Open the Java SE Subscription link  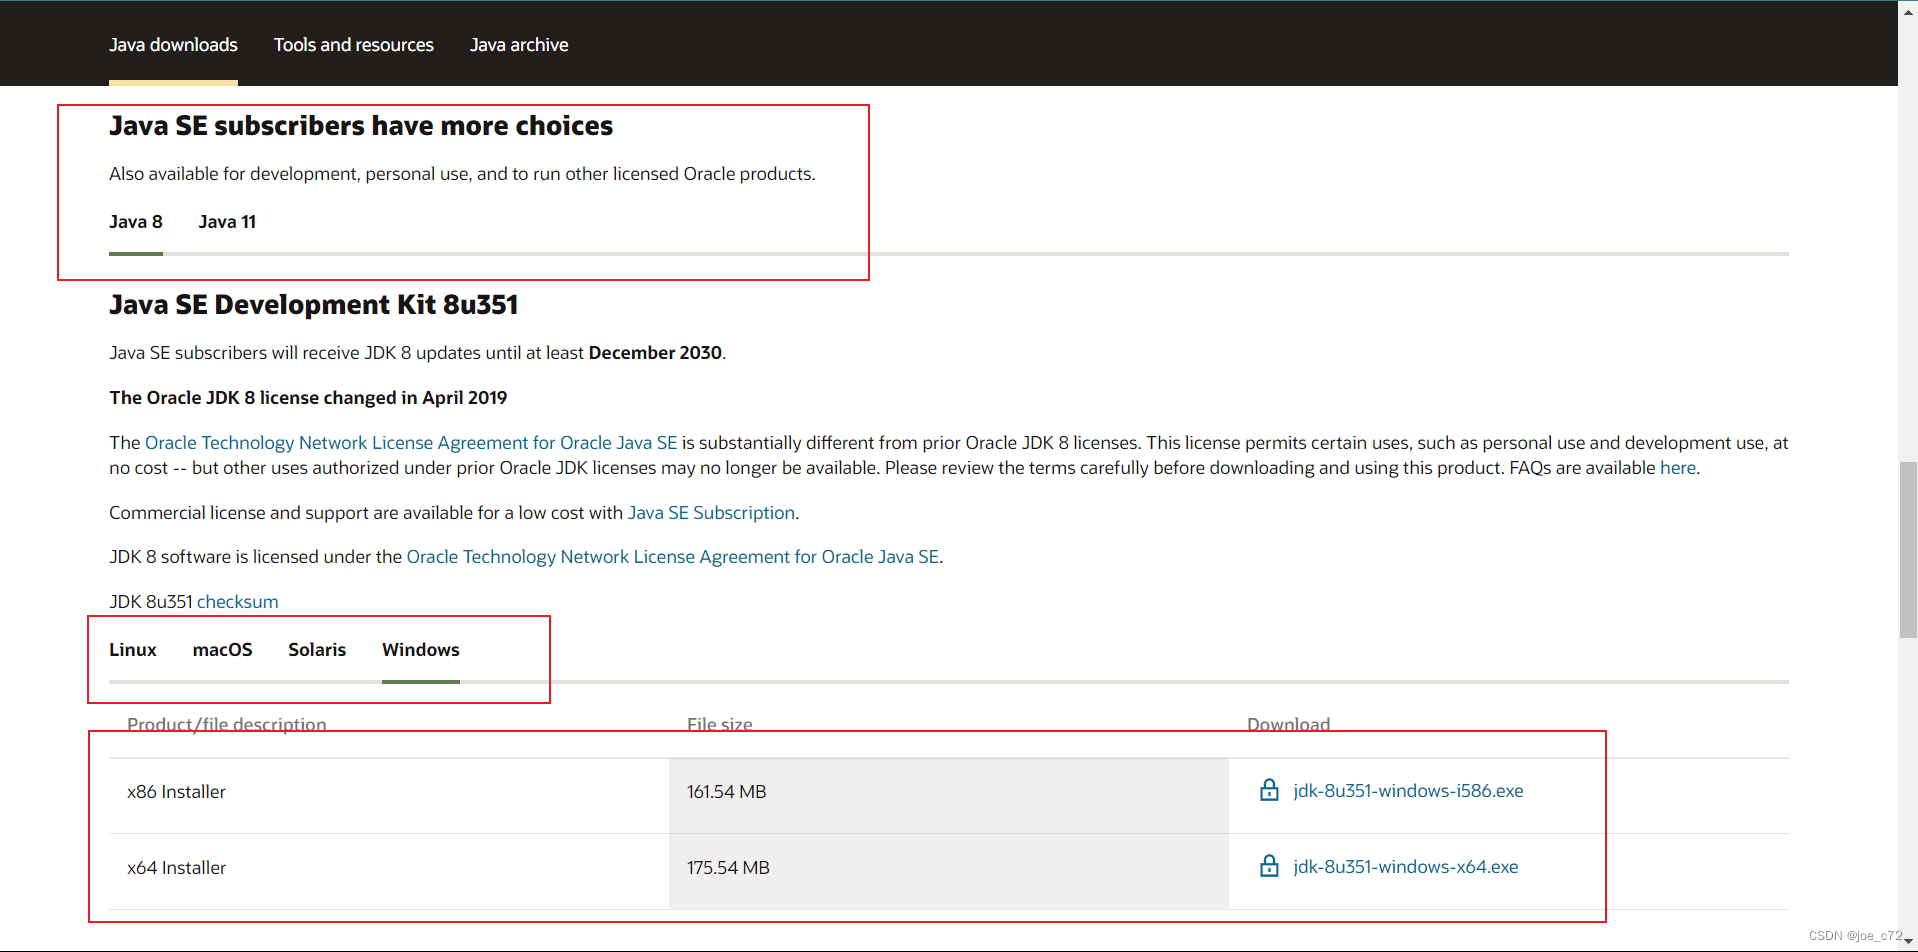(x=711, y=513)
